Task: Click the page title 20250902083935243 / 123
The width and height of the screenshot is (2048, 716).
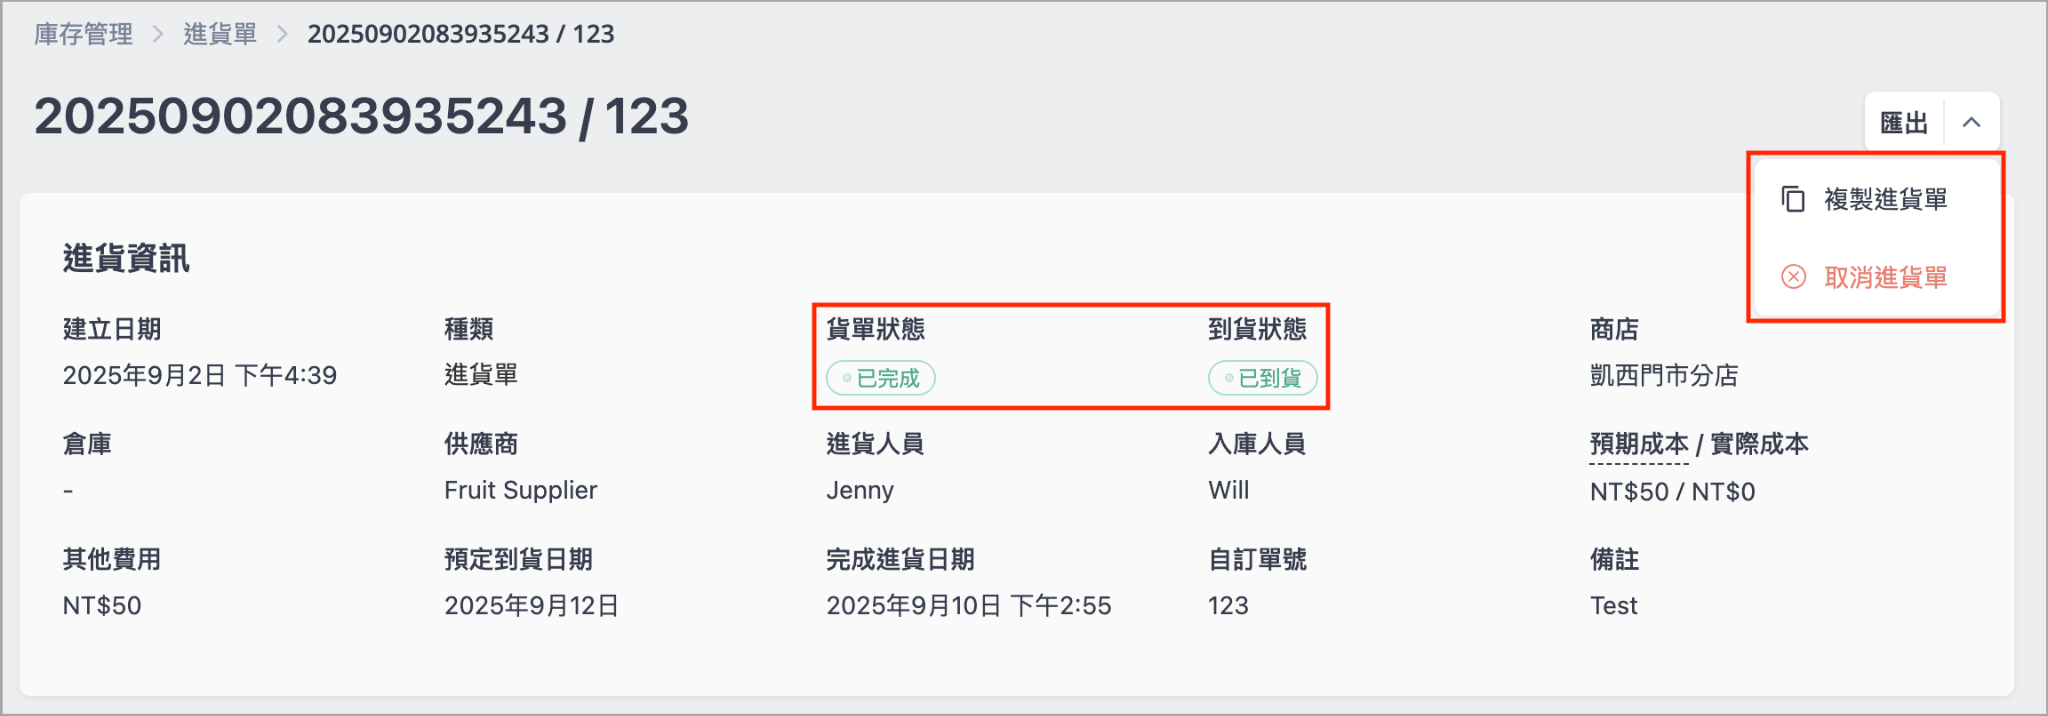Action: click(361, 116)
